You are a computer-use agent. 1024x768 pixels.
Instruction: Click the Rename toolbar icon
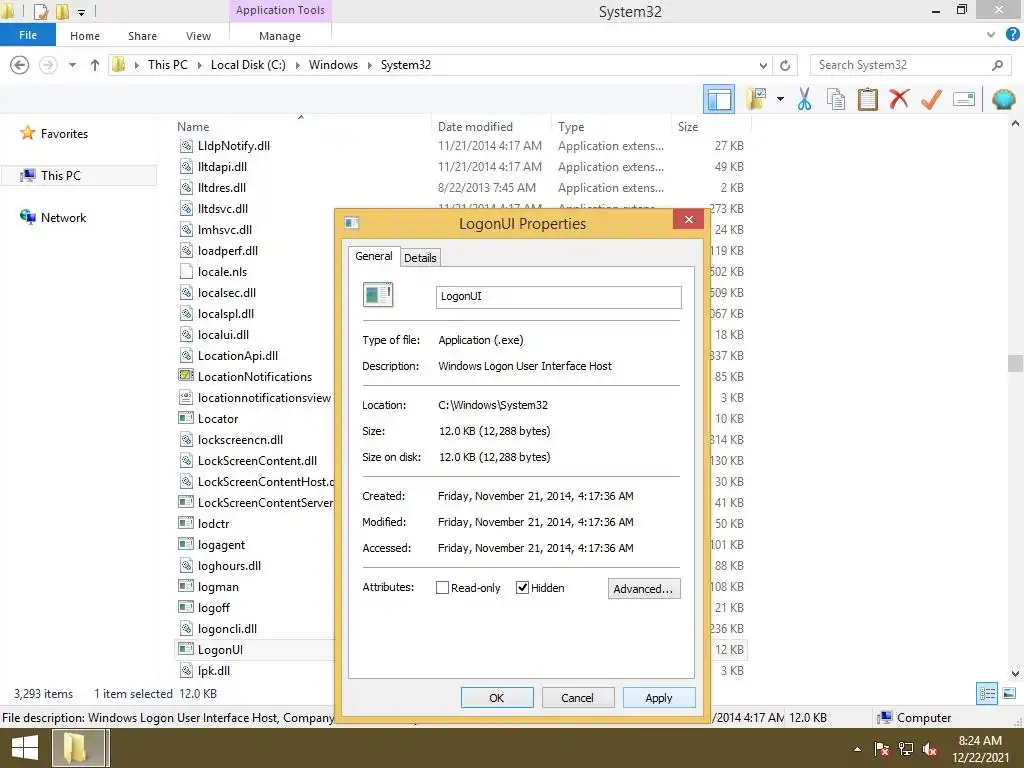tap(964, 99)
